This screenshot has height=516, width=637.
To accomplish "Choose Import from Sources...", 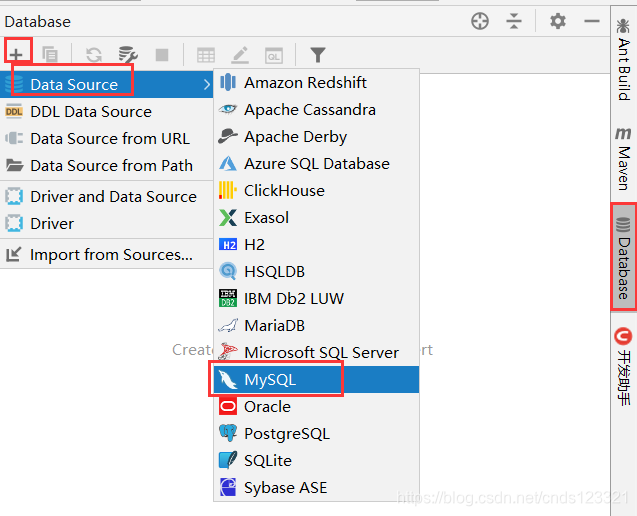I will (x=106, y=255).
